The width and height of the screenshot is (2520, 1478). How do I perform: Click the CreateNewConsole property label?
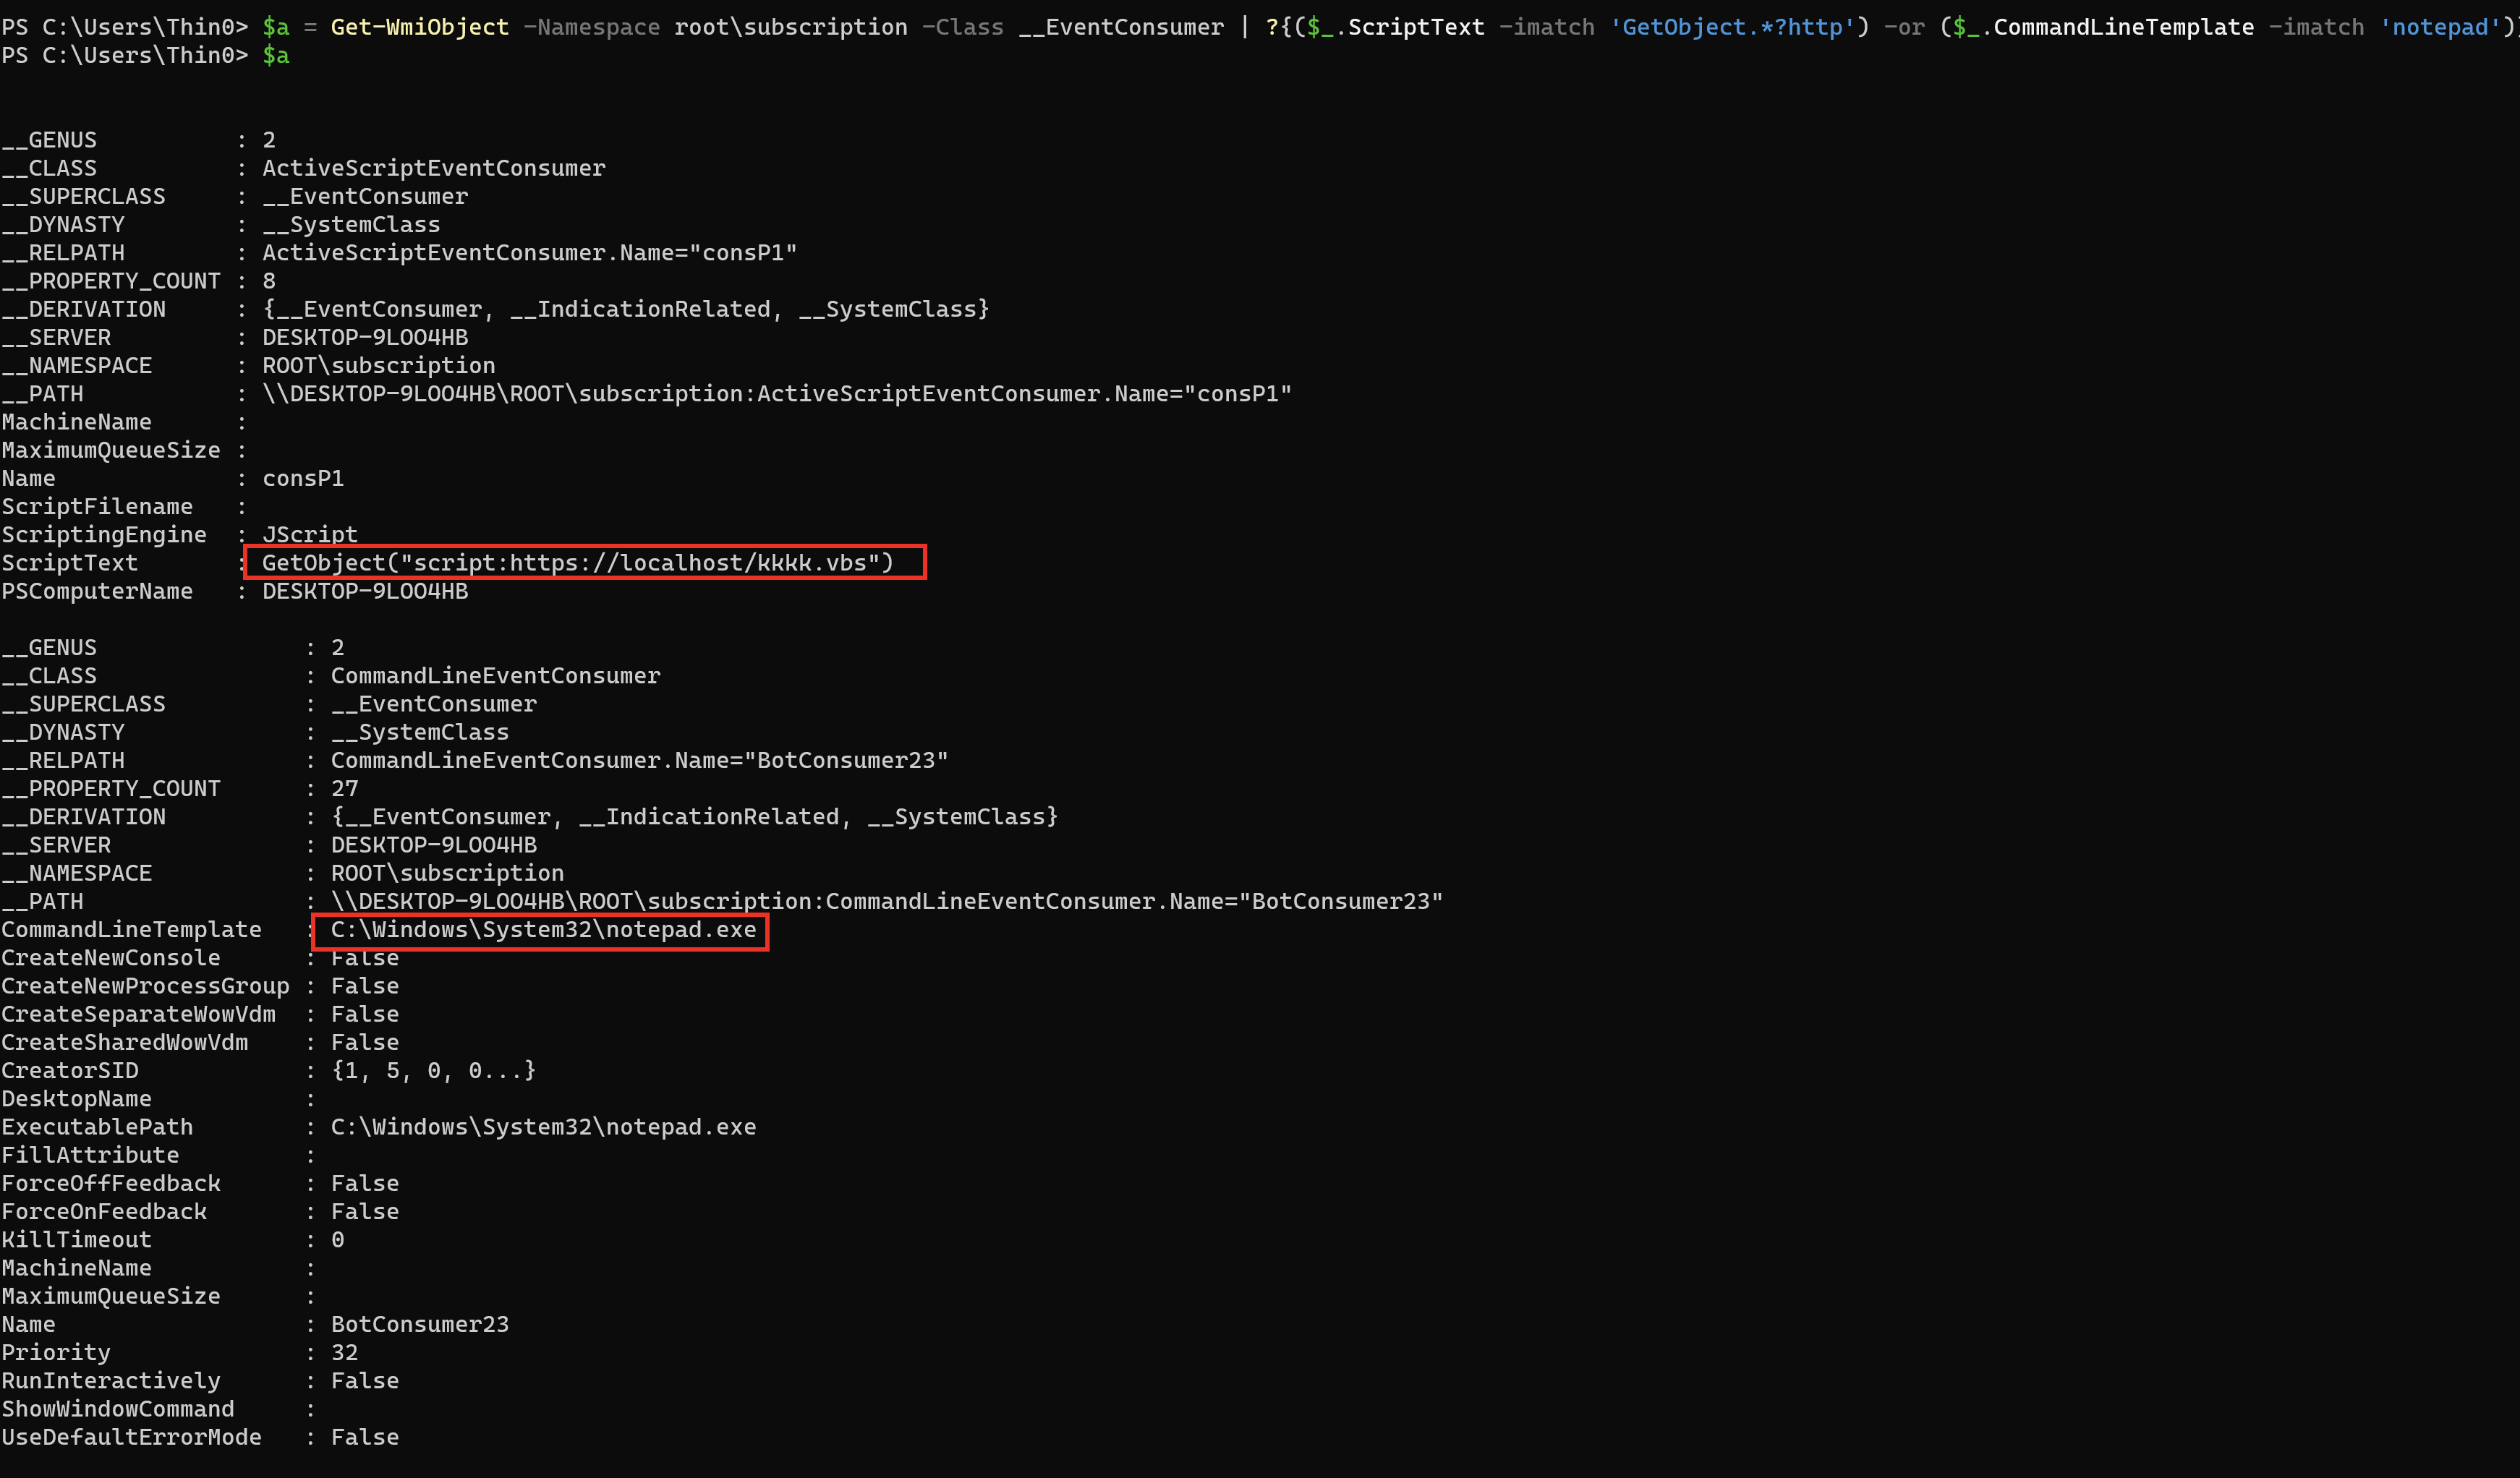click(111, 958)
